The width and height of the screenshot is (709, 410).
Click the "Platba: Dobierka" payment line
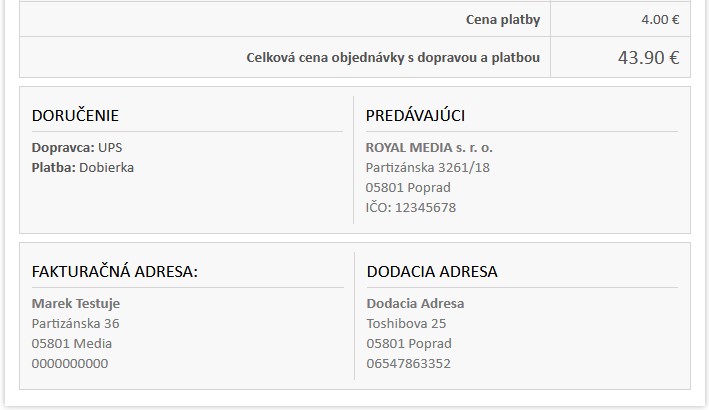(x=83, y=167)
